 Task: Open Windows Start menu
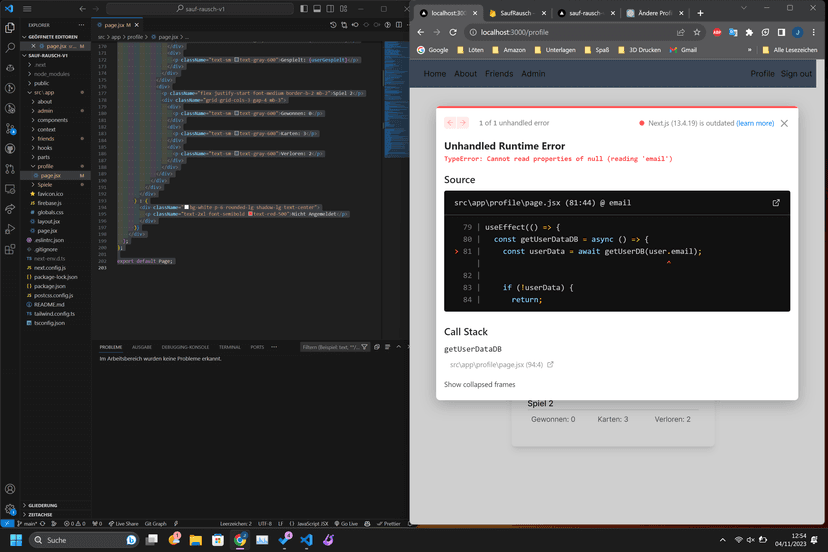[x=16, y=540]
